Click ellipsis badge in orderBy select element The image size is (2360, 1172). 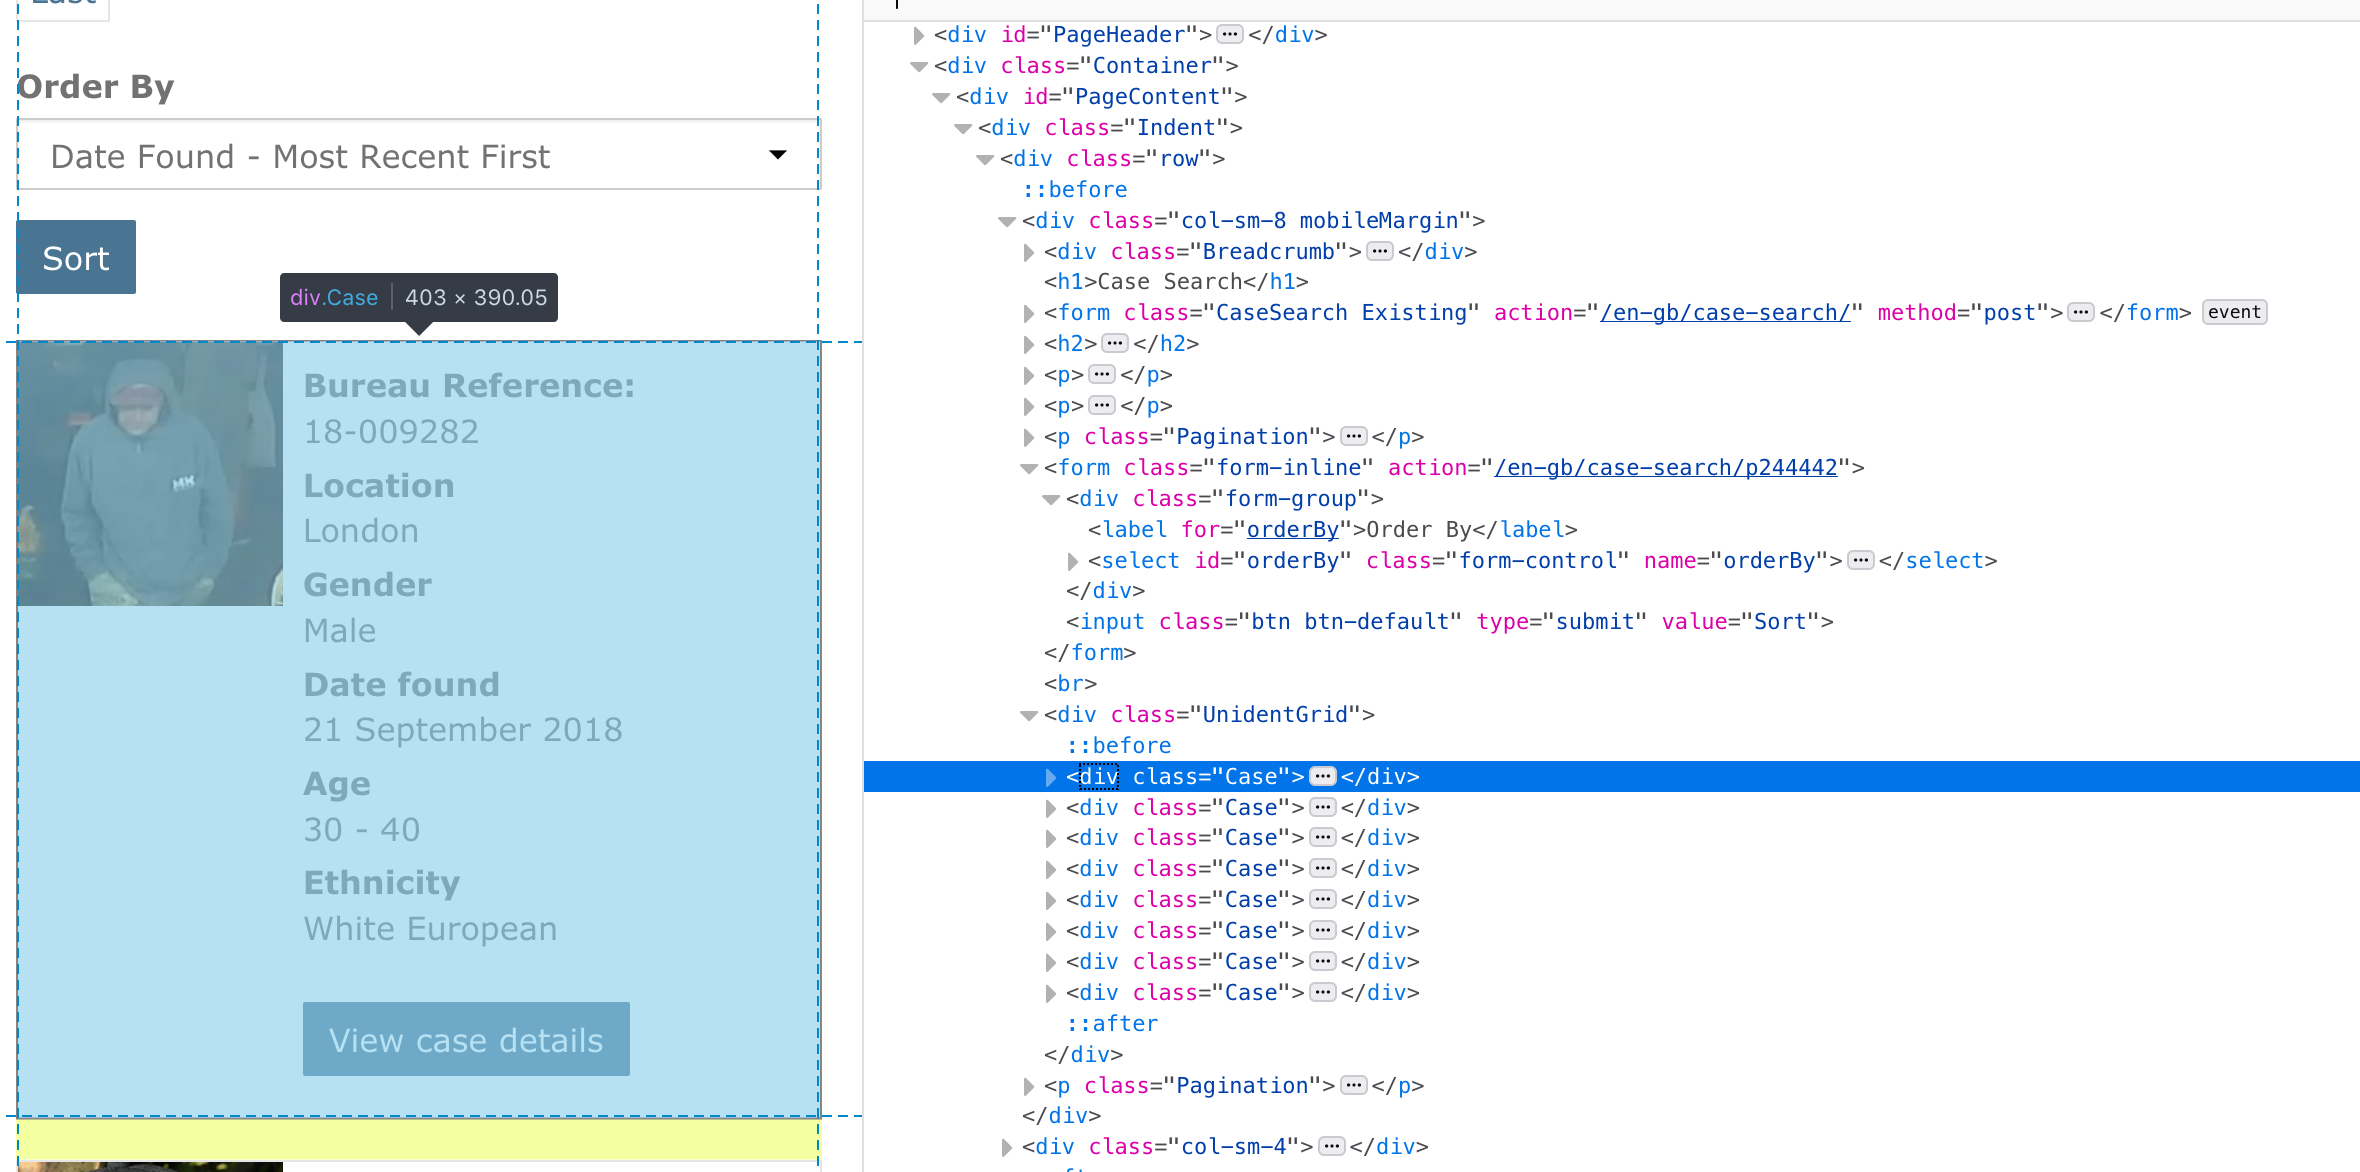[1860, 561]
